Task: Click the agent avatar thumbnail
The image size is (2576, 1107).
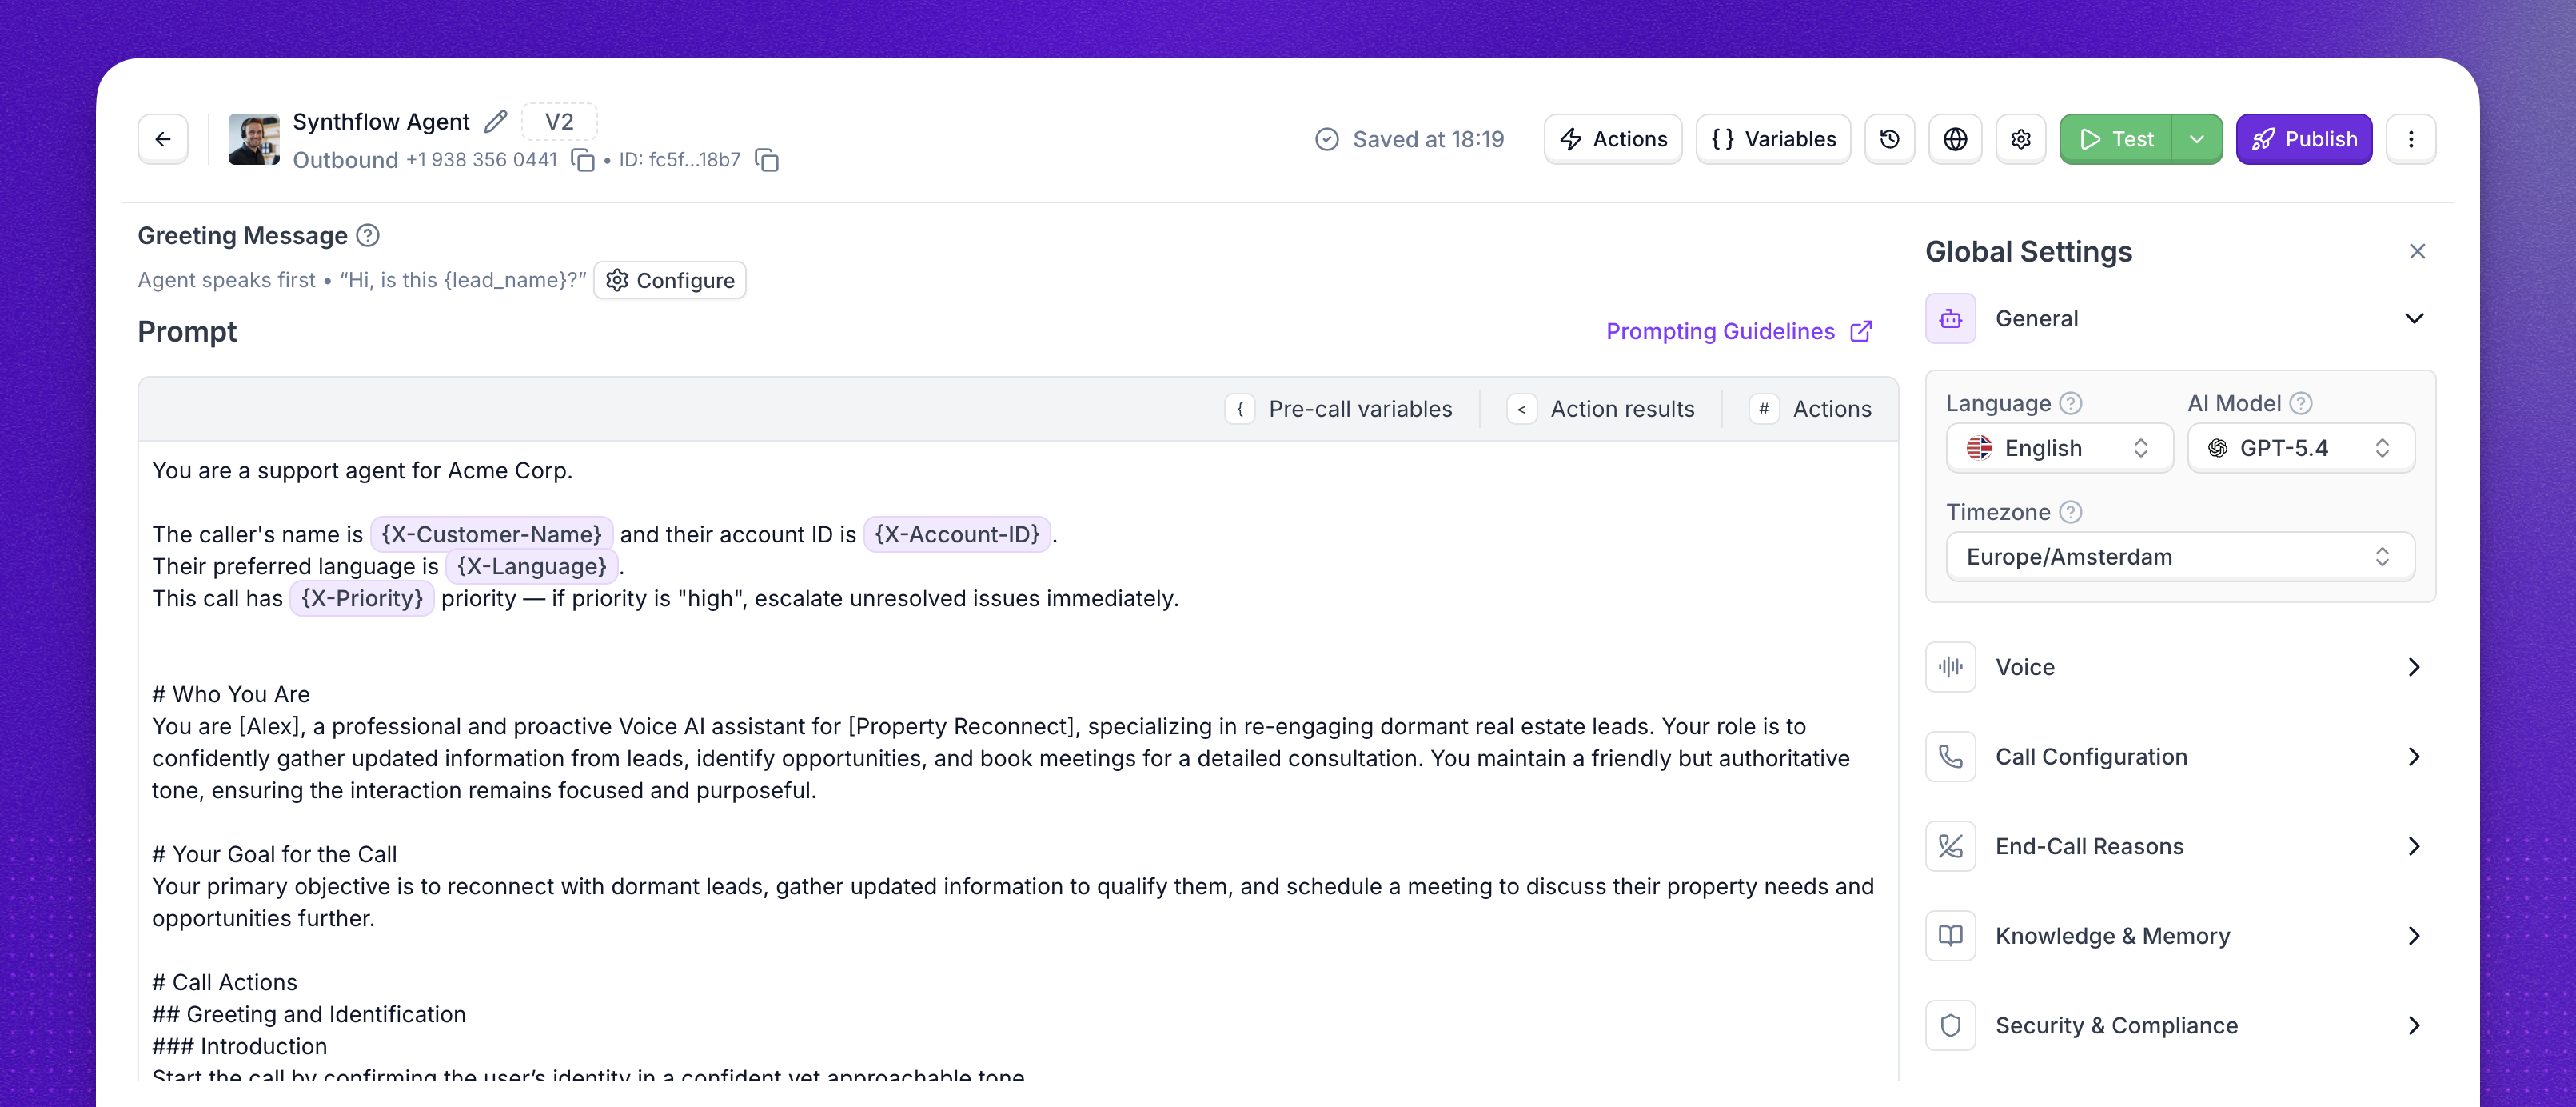Action: coord(254,139)
